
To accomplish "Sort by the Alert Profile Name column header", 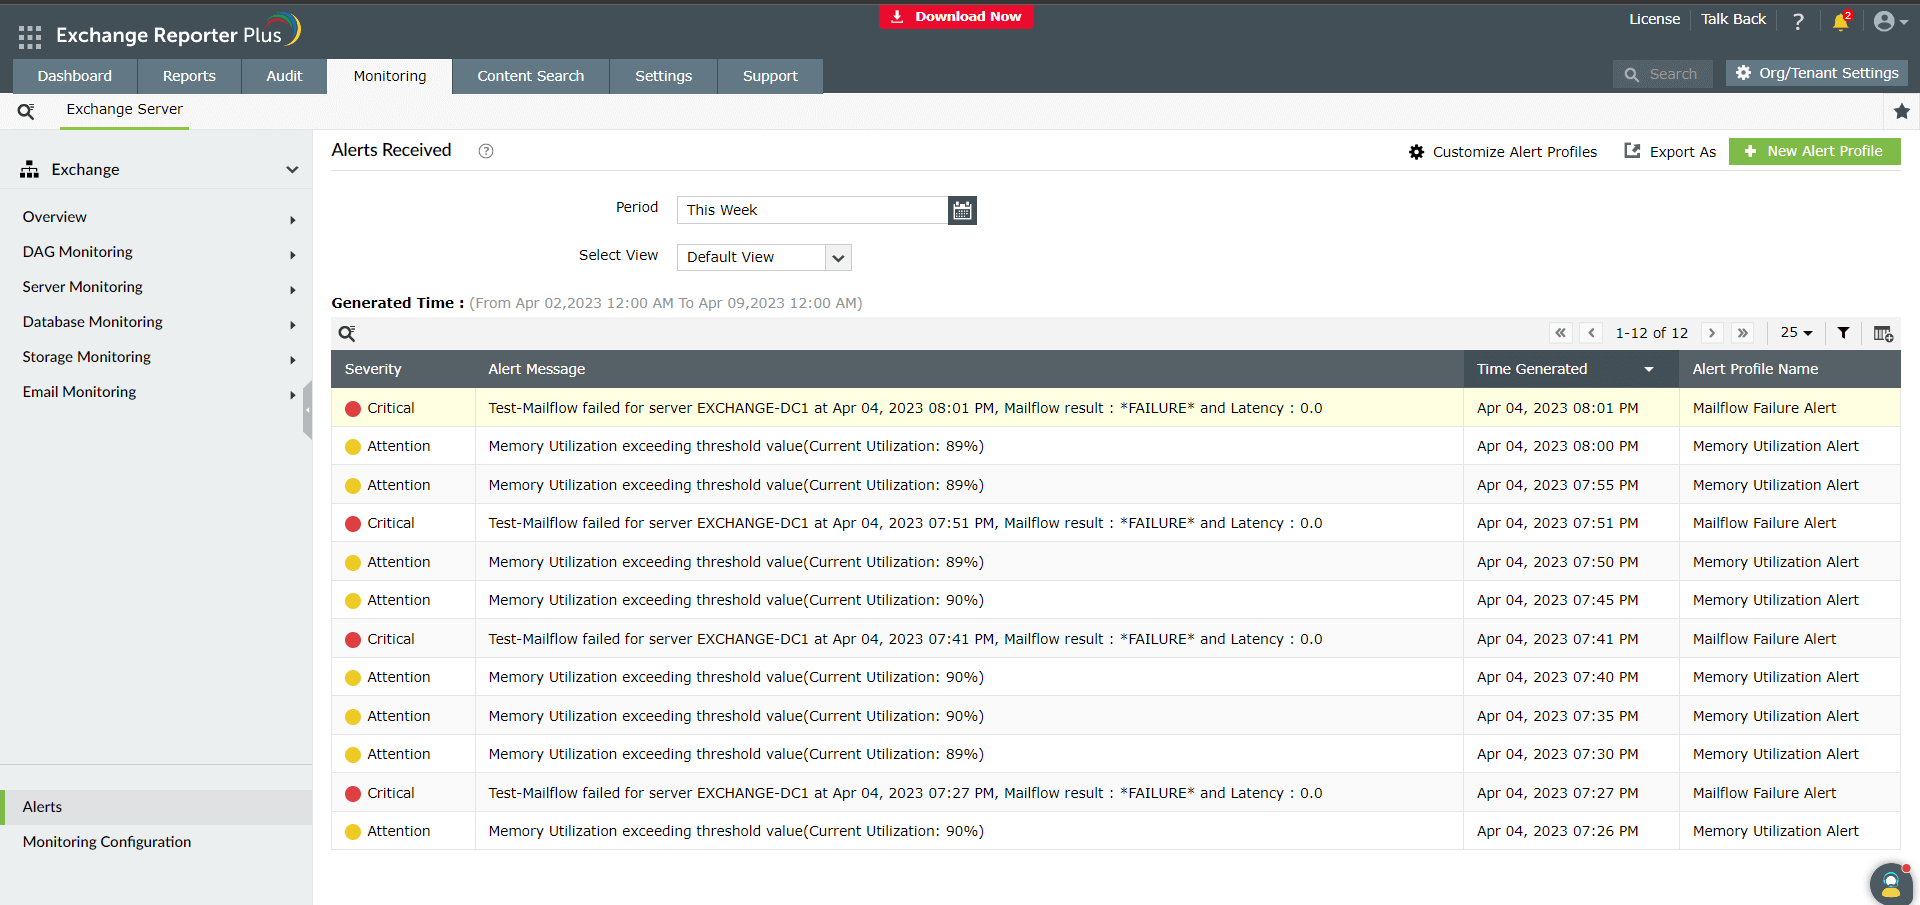I will coord(1755,369).
